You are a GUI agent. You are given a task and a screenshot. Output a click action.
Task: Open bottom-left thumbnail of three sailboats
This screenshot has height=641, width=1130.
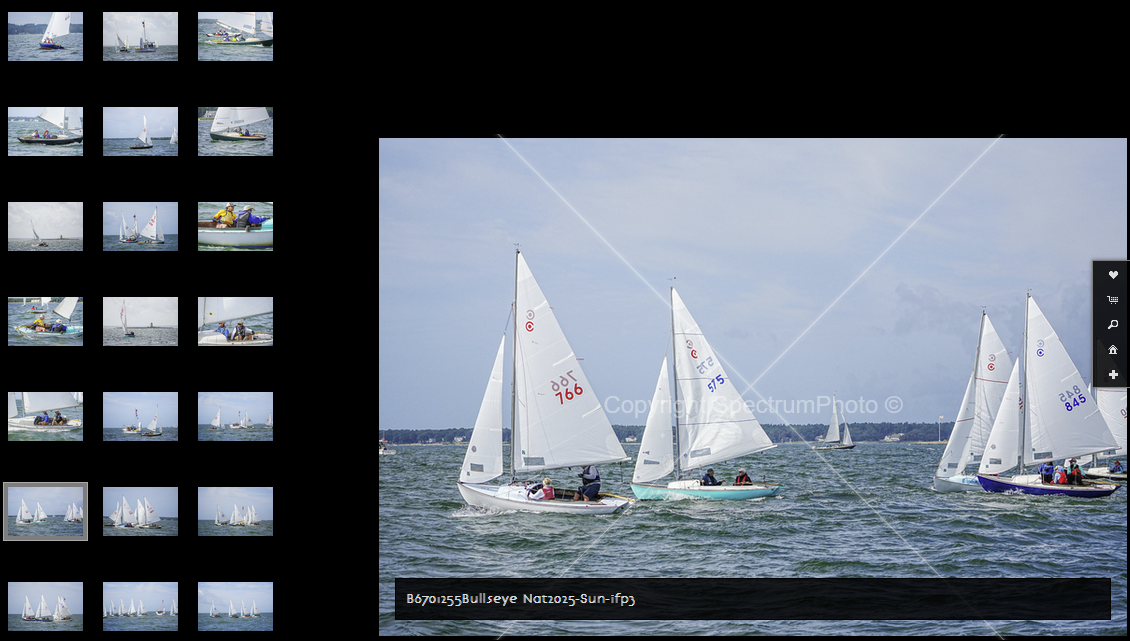pos(45,606)
